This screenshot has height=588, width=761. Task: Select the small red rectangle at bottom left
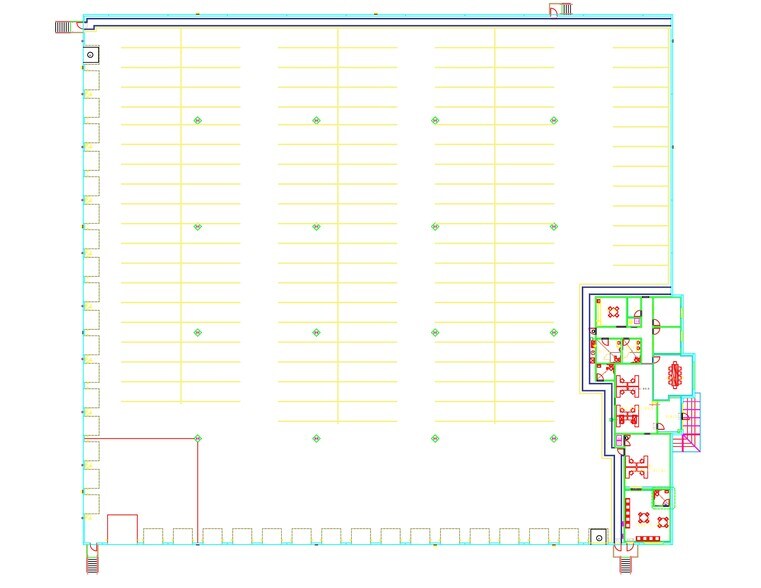pos(122,529)
